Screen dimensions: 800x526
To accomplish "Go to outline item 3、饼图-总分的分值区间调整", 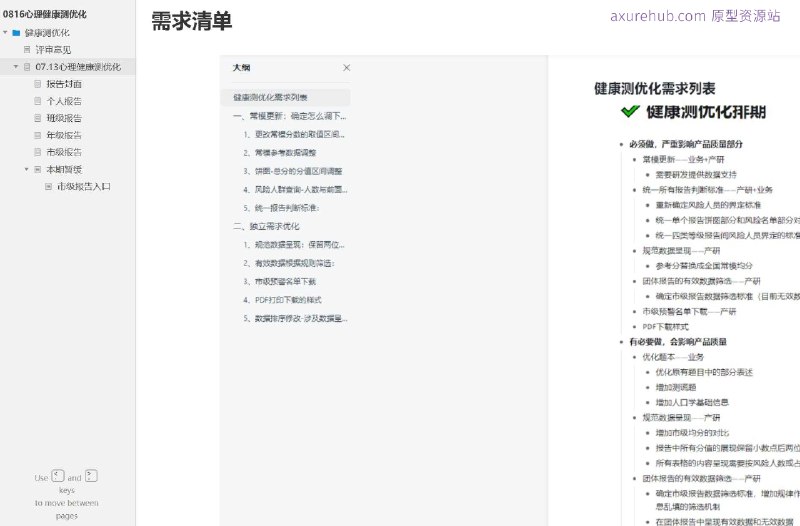I will [x=293, y=171].
